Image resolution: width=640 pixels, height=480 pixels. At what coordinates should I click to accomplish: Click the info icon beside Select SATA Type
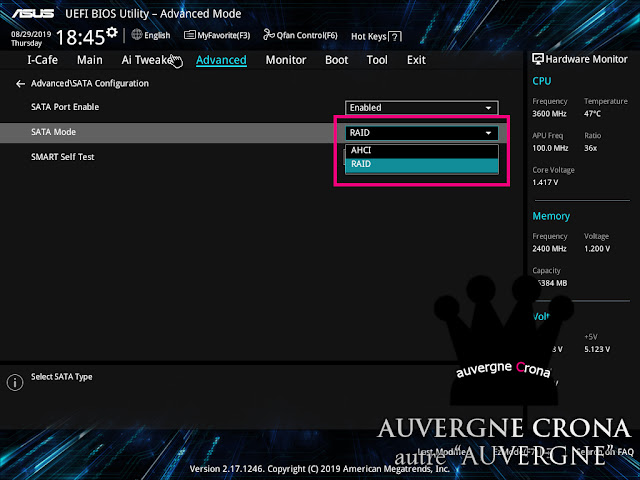click(x=15, y=382)
